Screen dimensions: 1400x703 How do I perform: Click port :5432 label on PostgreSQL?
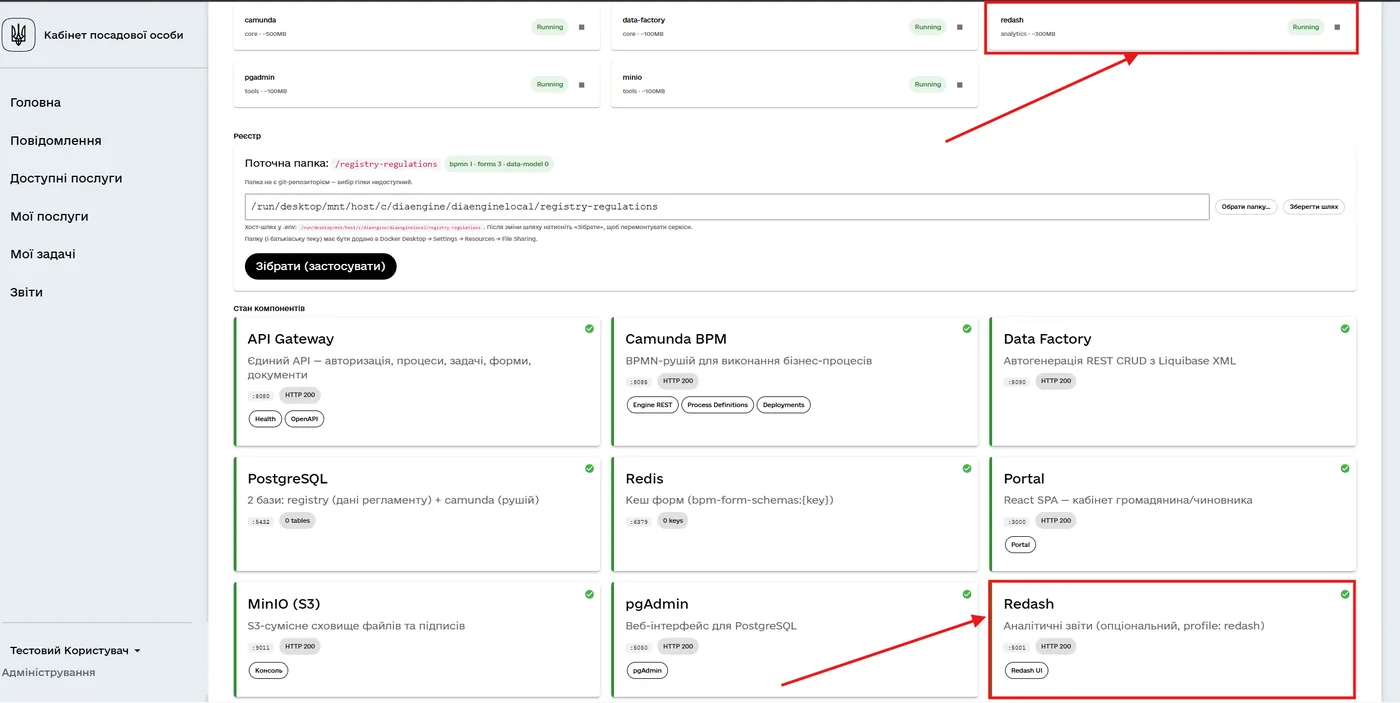tap(261, 522)
